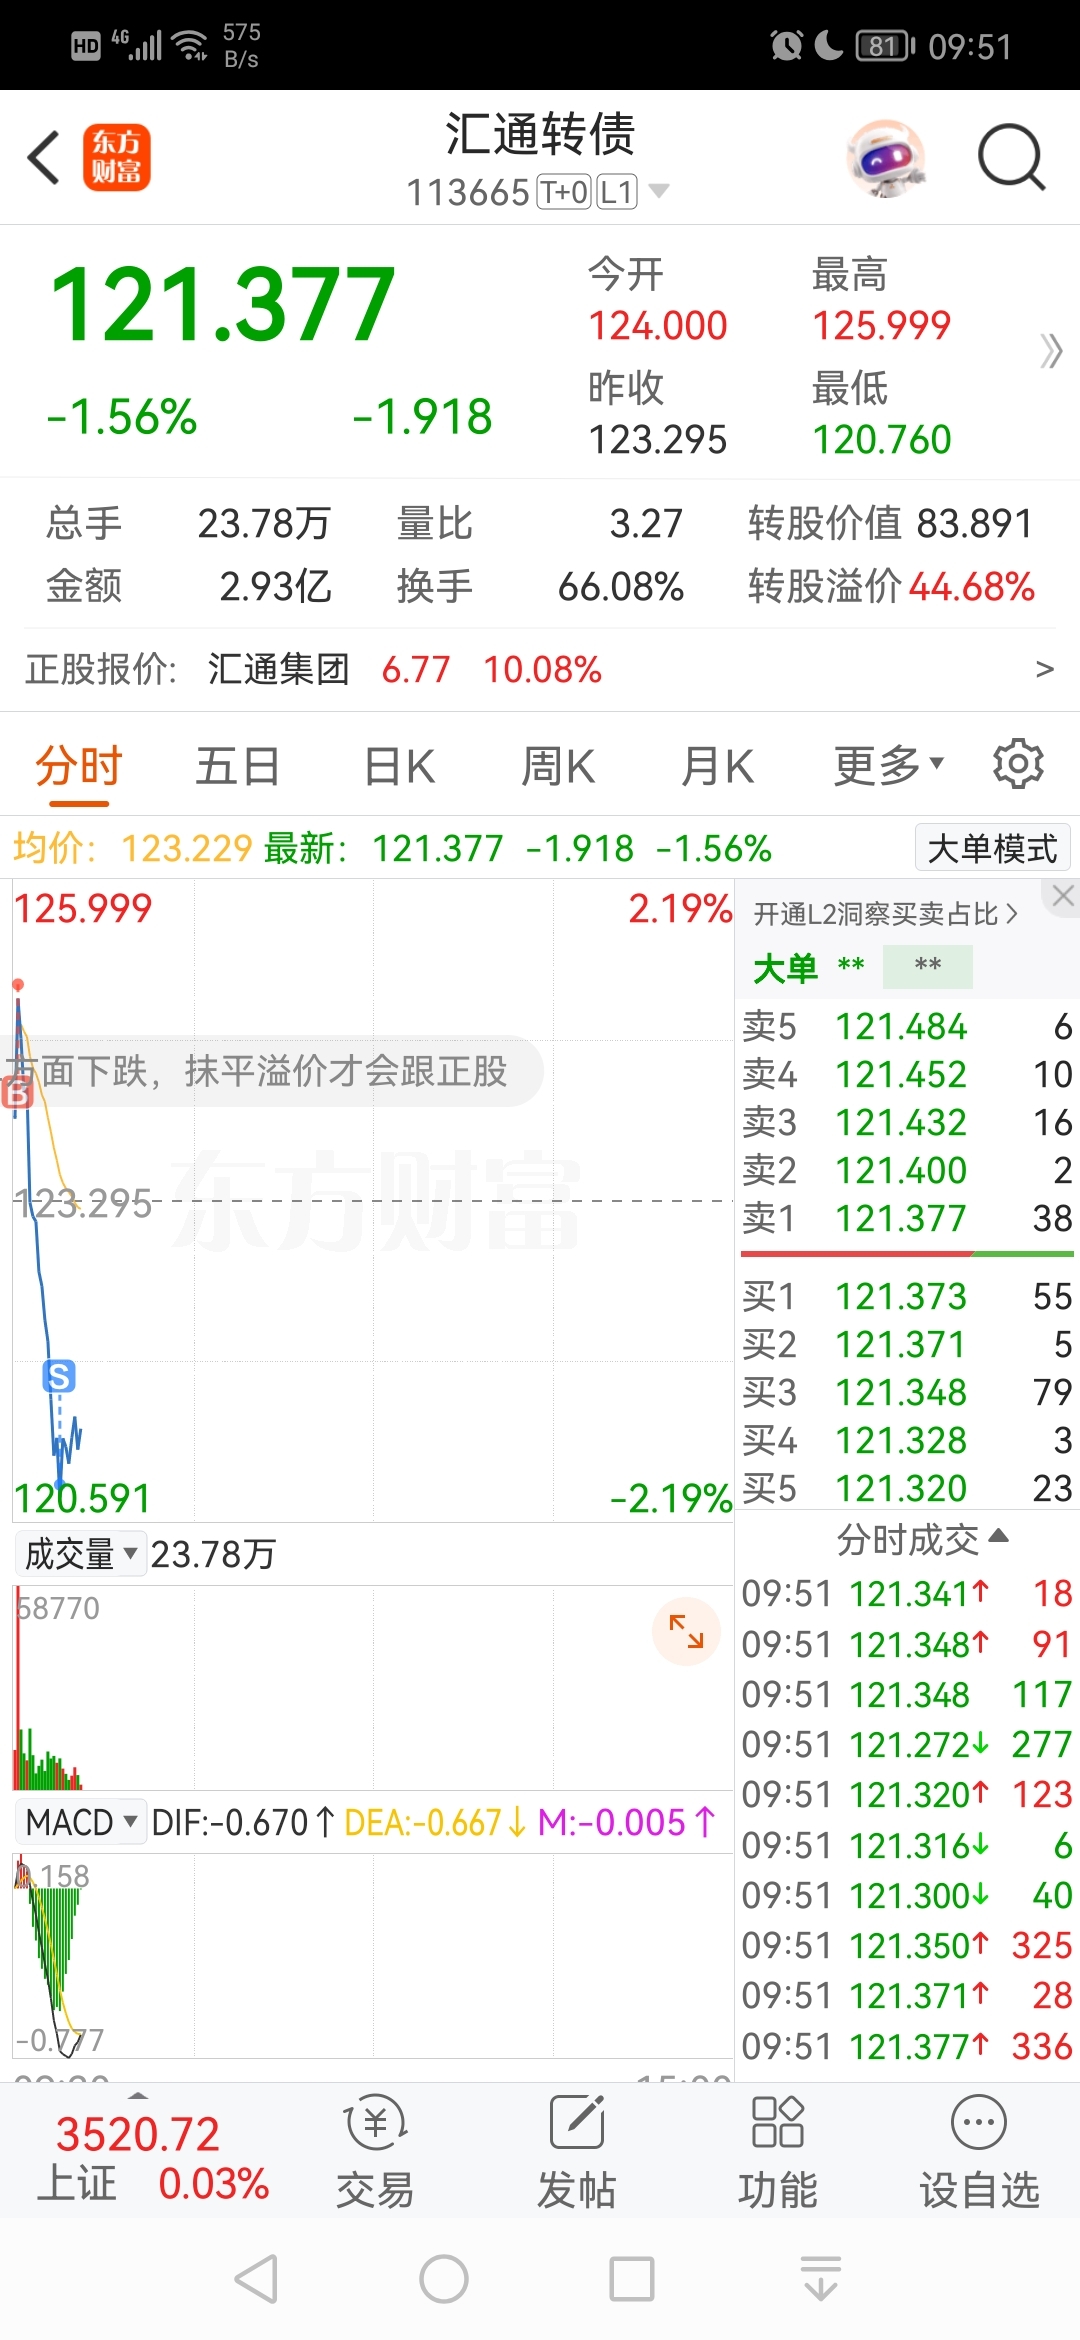Open the 东方财富 logo icon
Viewport: 1080px width, 2340px height.
click(116, 157)
